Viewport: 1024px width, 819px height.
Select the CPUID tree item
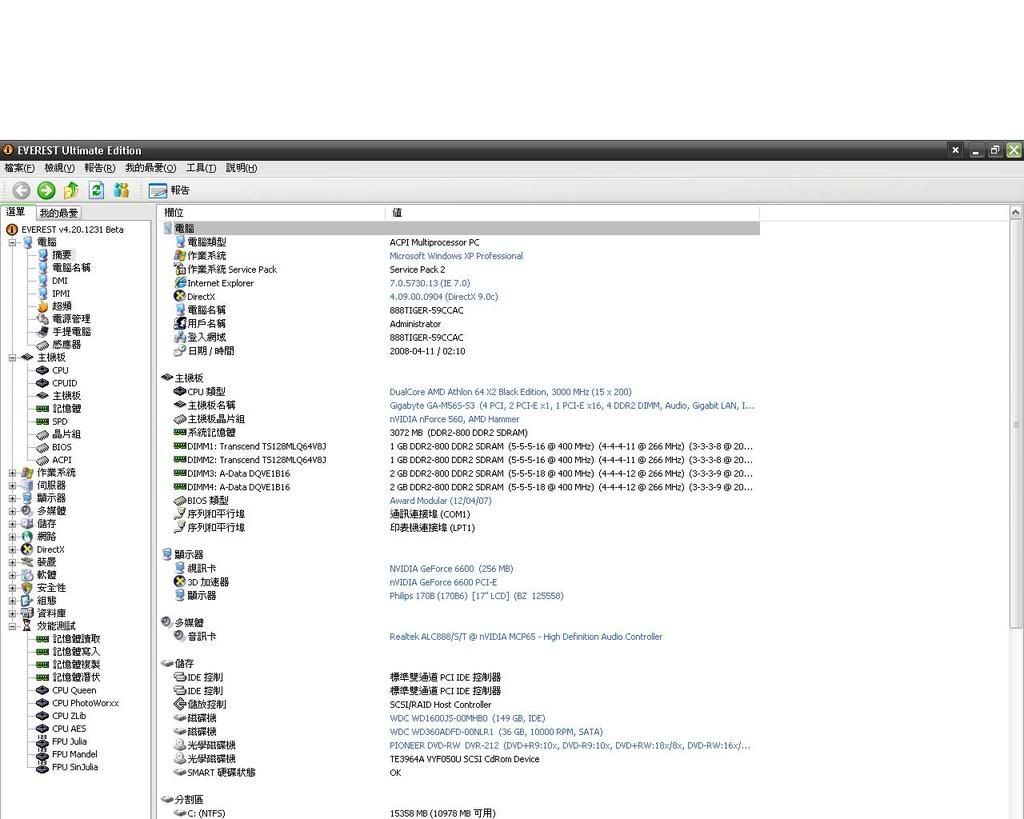click(65, 383)
